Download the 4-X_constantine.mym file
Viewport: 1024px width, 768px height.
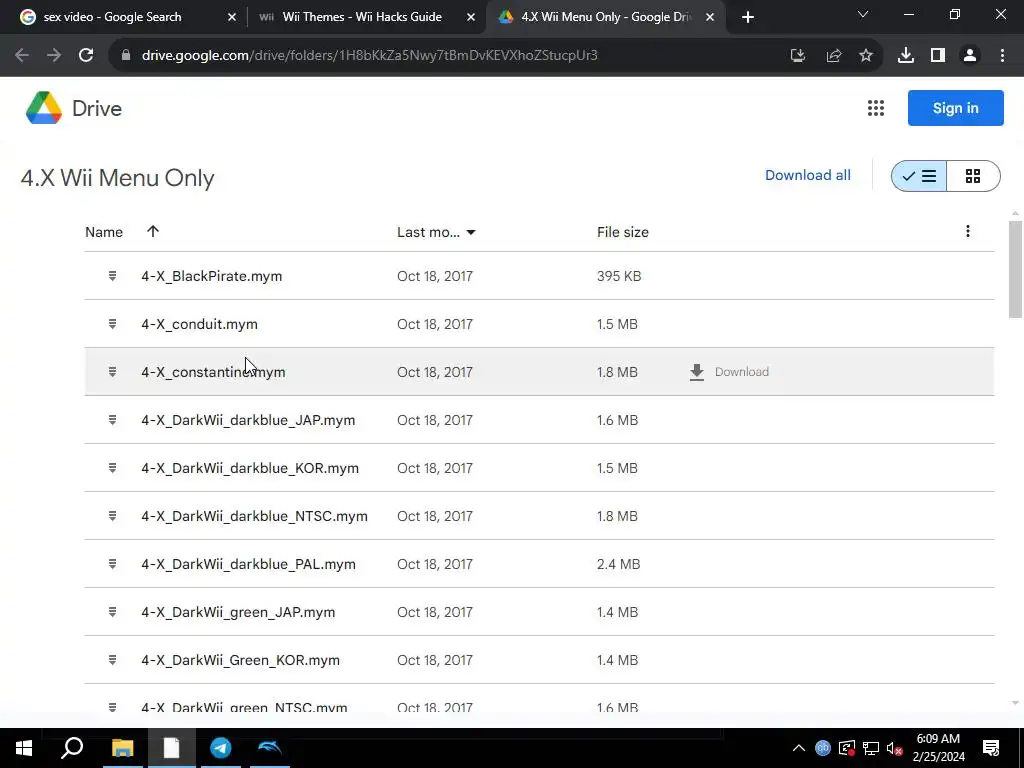pos(729,372)
